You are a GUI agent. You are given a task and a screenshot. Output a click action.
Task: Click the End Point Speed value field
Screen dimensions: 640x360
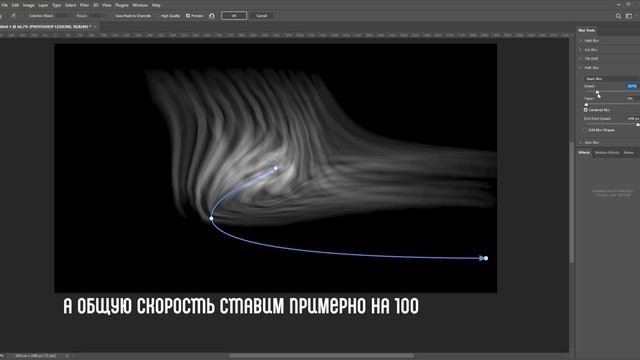[633, 119]
